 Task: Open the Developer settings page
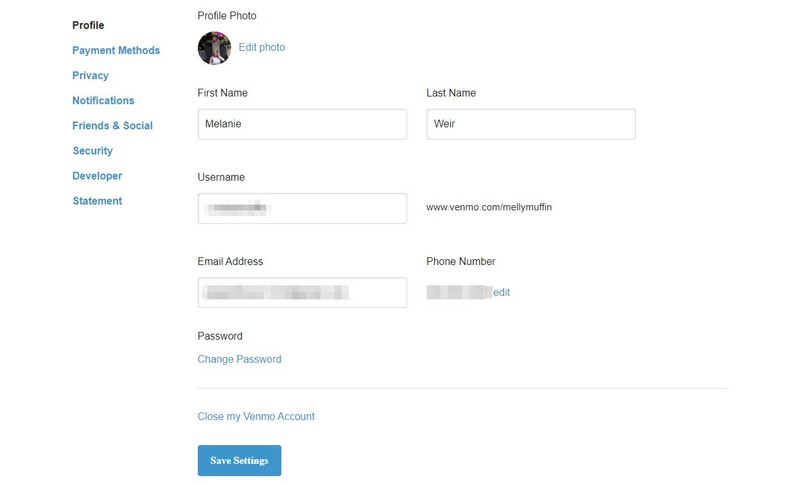click(x=97, y=176)
